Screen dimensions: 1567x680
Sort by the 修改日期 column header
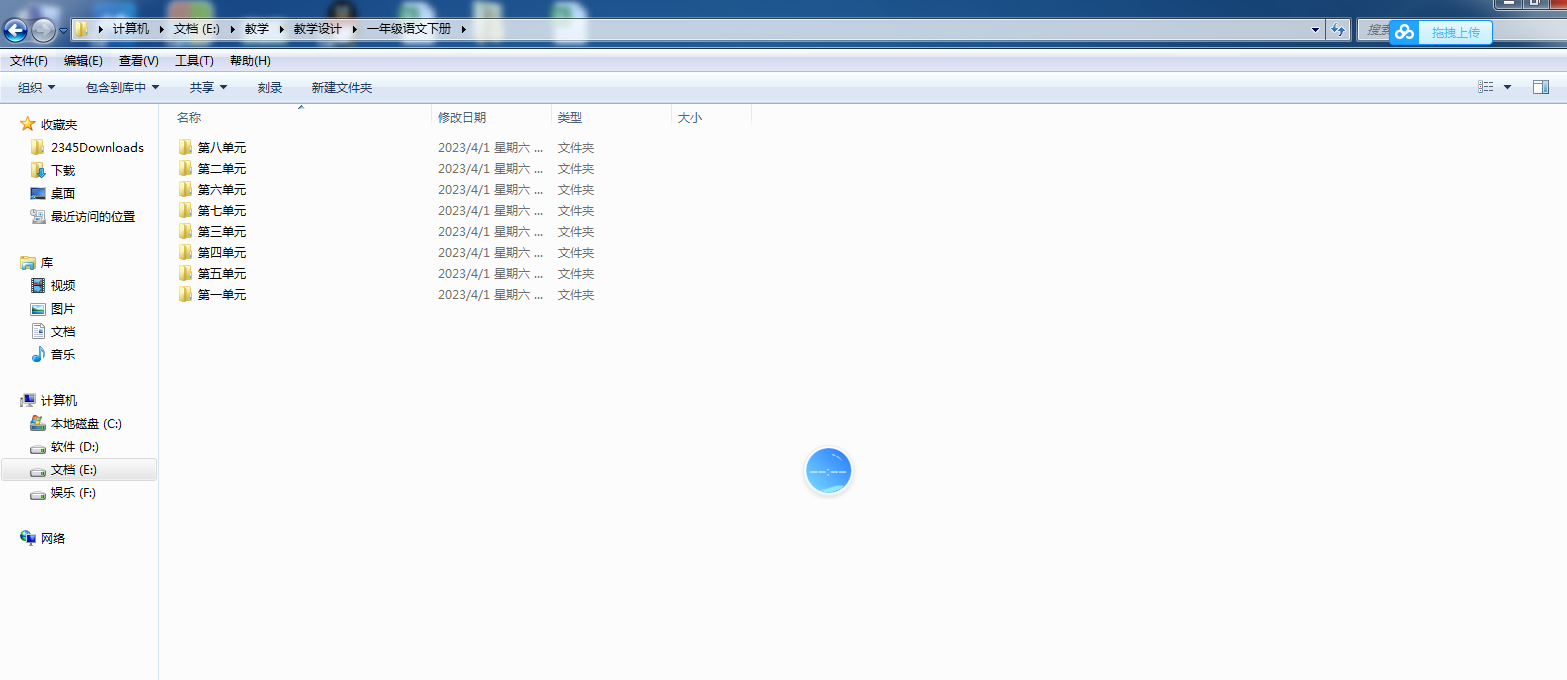(462, 117)
